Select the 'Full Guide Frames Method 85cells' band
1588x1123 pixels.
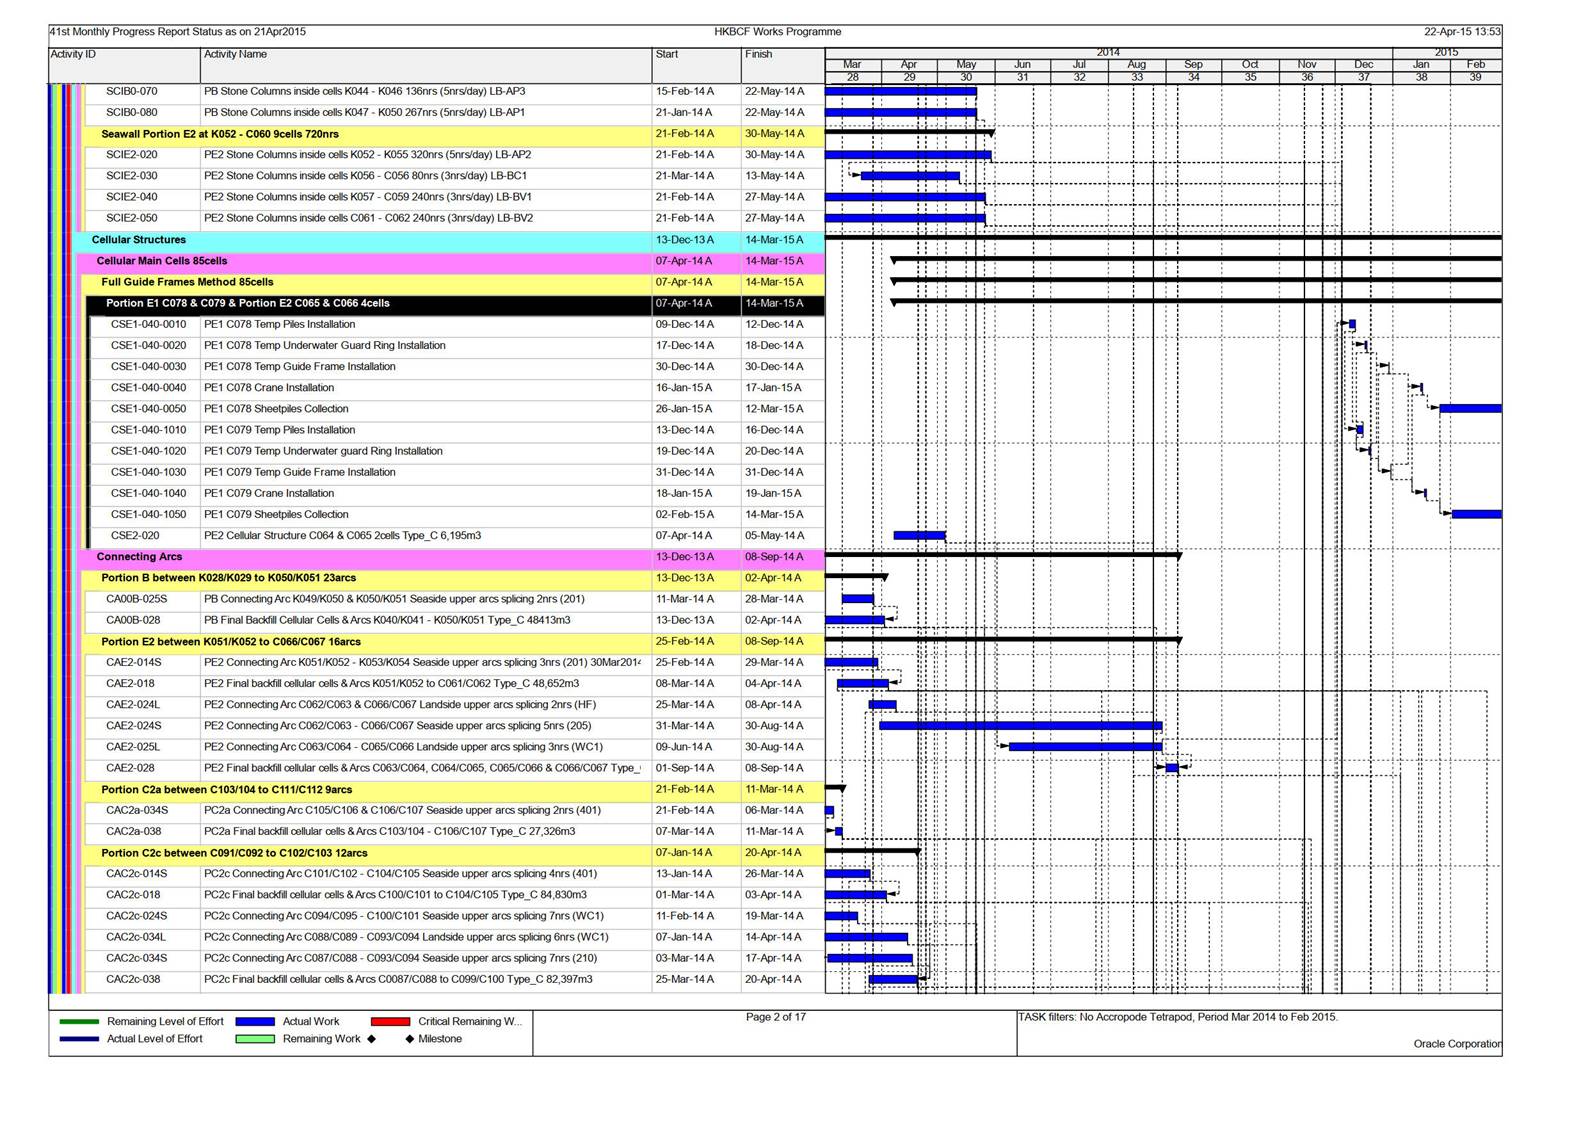tap(454, 282)
